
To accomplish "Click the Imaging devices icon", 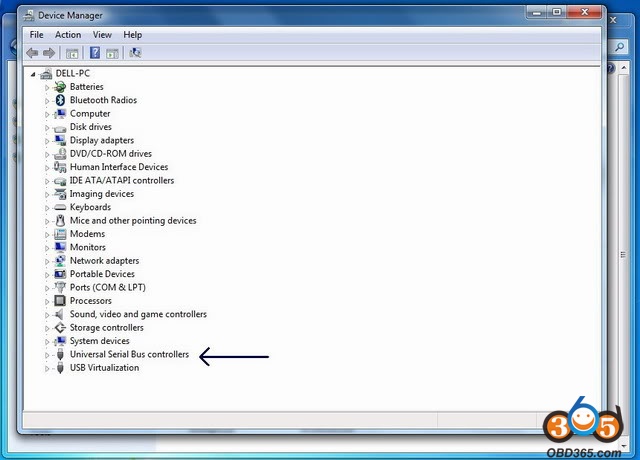I will tap(60, 194).
